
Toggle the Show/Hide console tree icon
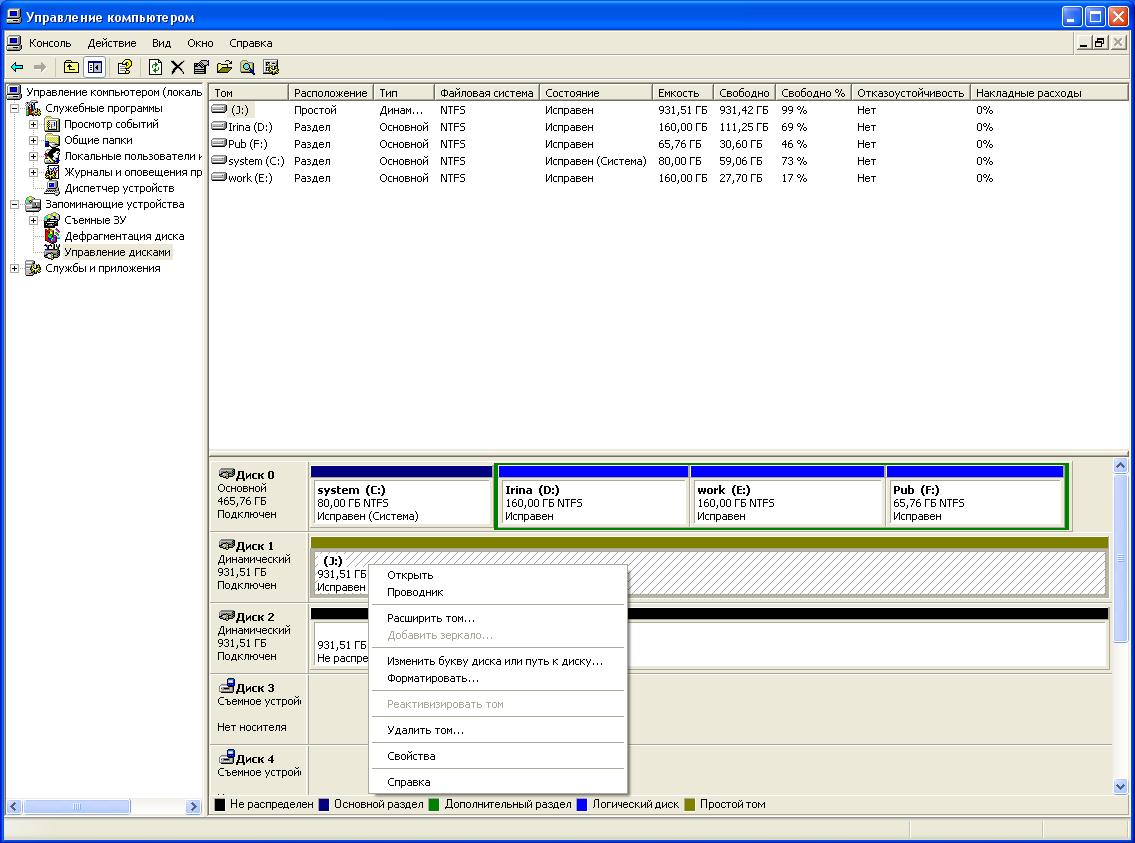coord(95,67)
